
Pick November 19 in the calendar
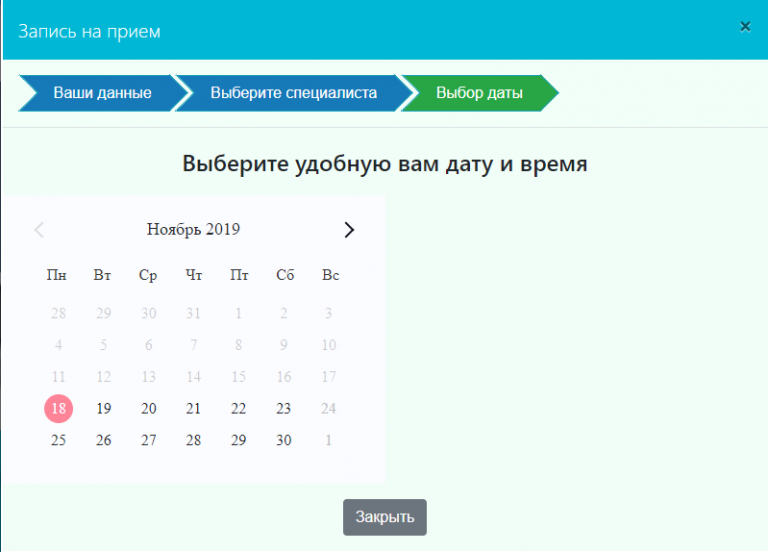click(x=103, y=408)
